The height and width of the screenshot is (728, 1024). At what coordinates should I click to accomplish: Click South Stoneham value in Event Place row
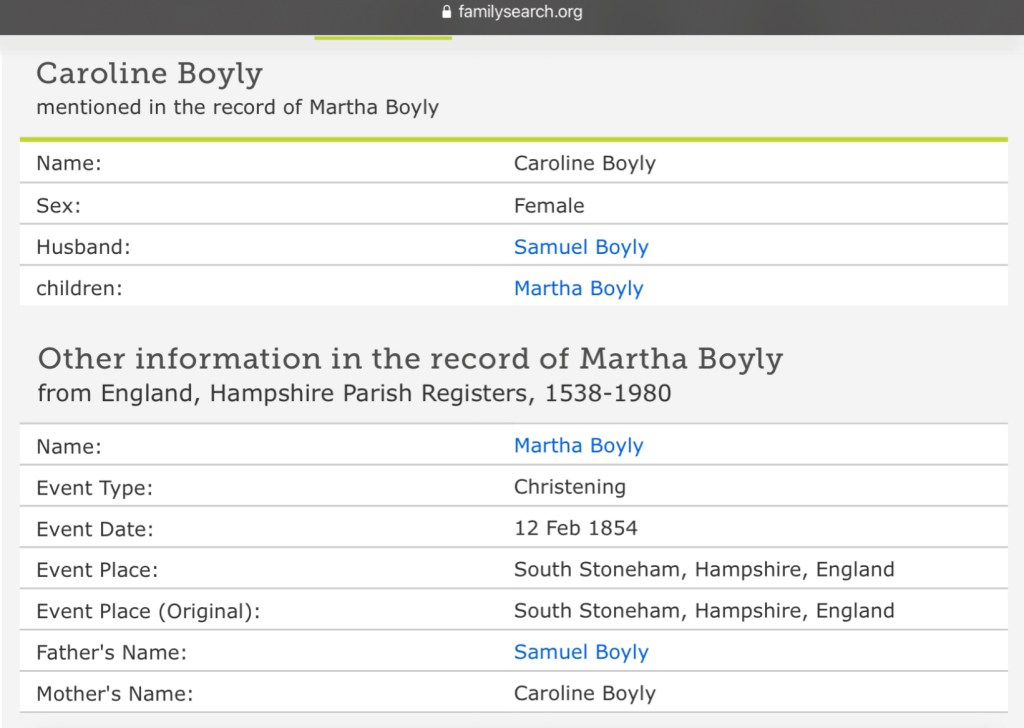tap(703, 570)
